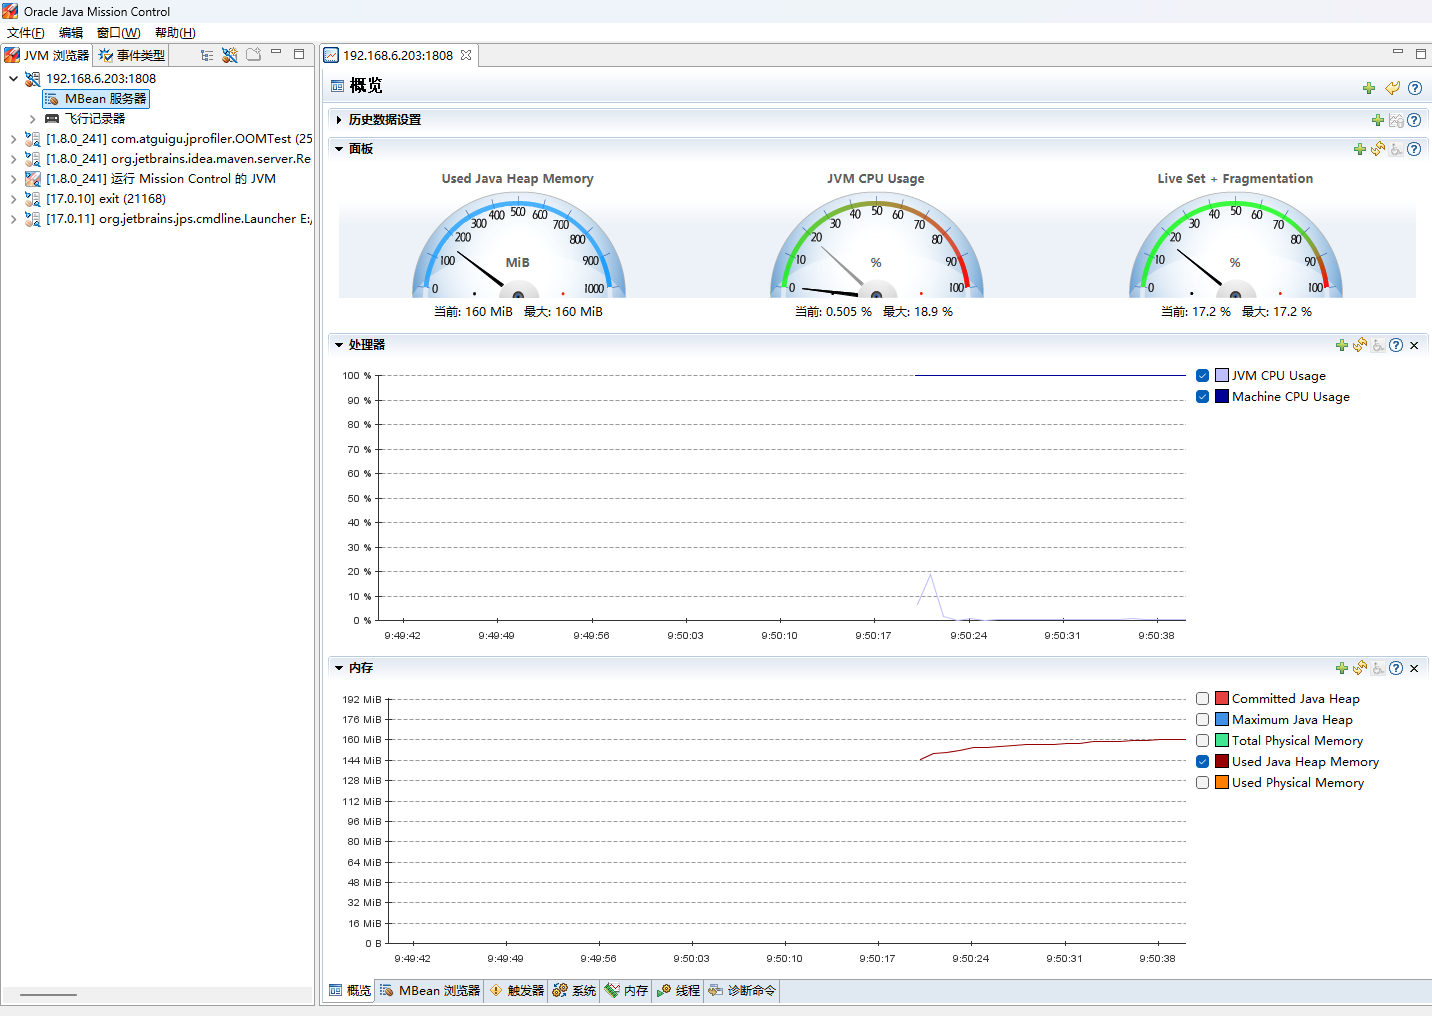Switch to the 线程 bottom tab
The image size is (1432, 1016).
click(678, 991)
